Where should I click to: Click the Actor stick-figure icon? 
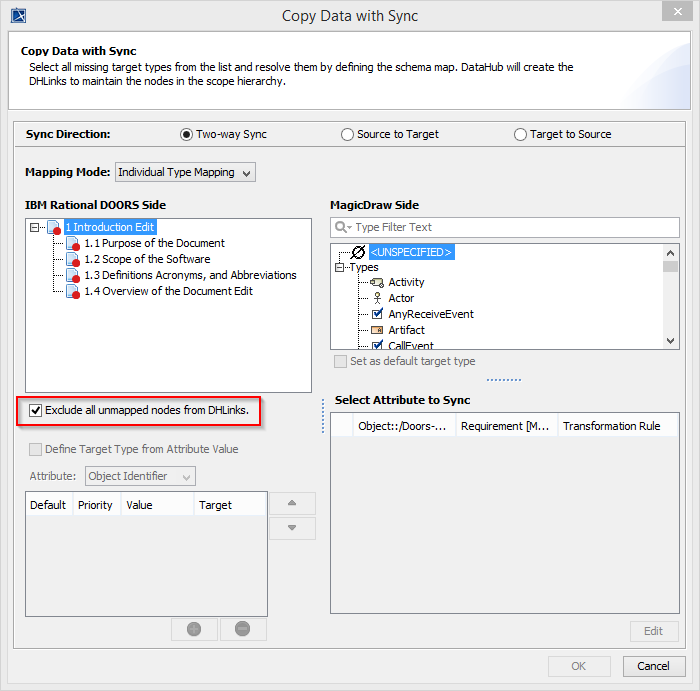click(378, 298)
